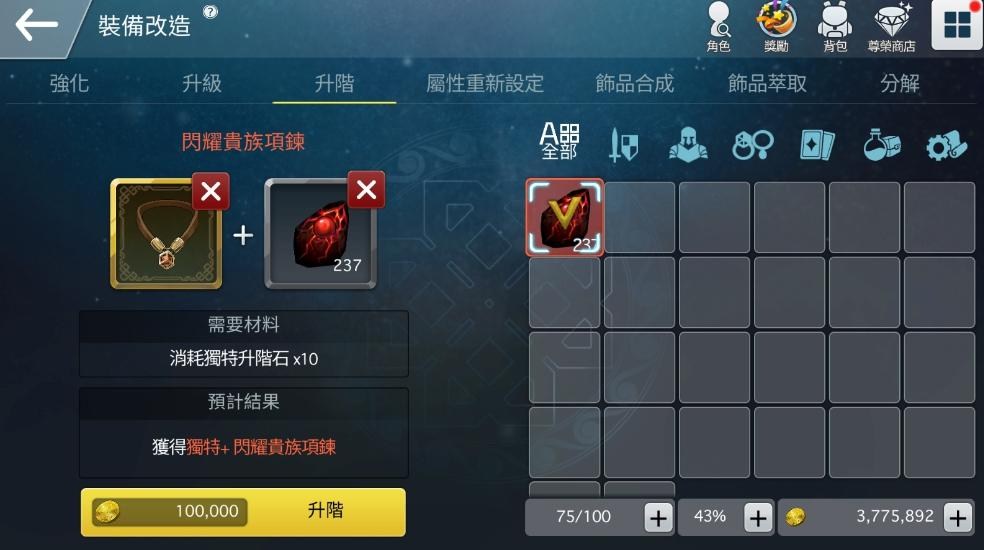Filter inventory by accessories rings icon
Viewport: 984px width, 550px height.
click(x=752, y=145)
